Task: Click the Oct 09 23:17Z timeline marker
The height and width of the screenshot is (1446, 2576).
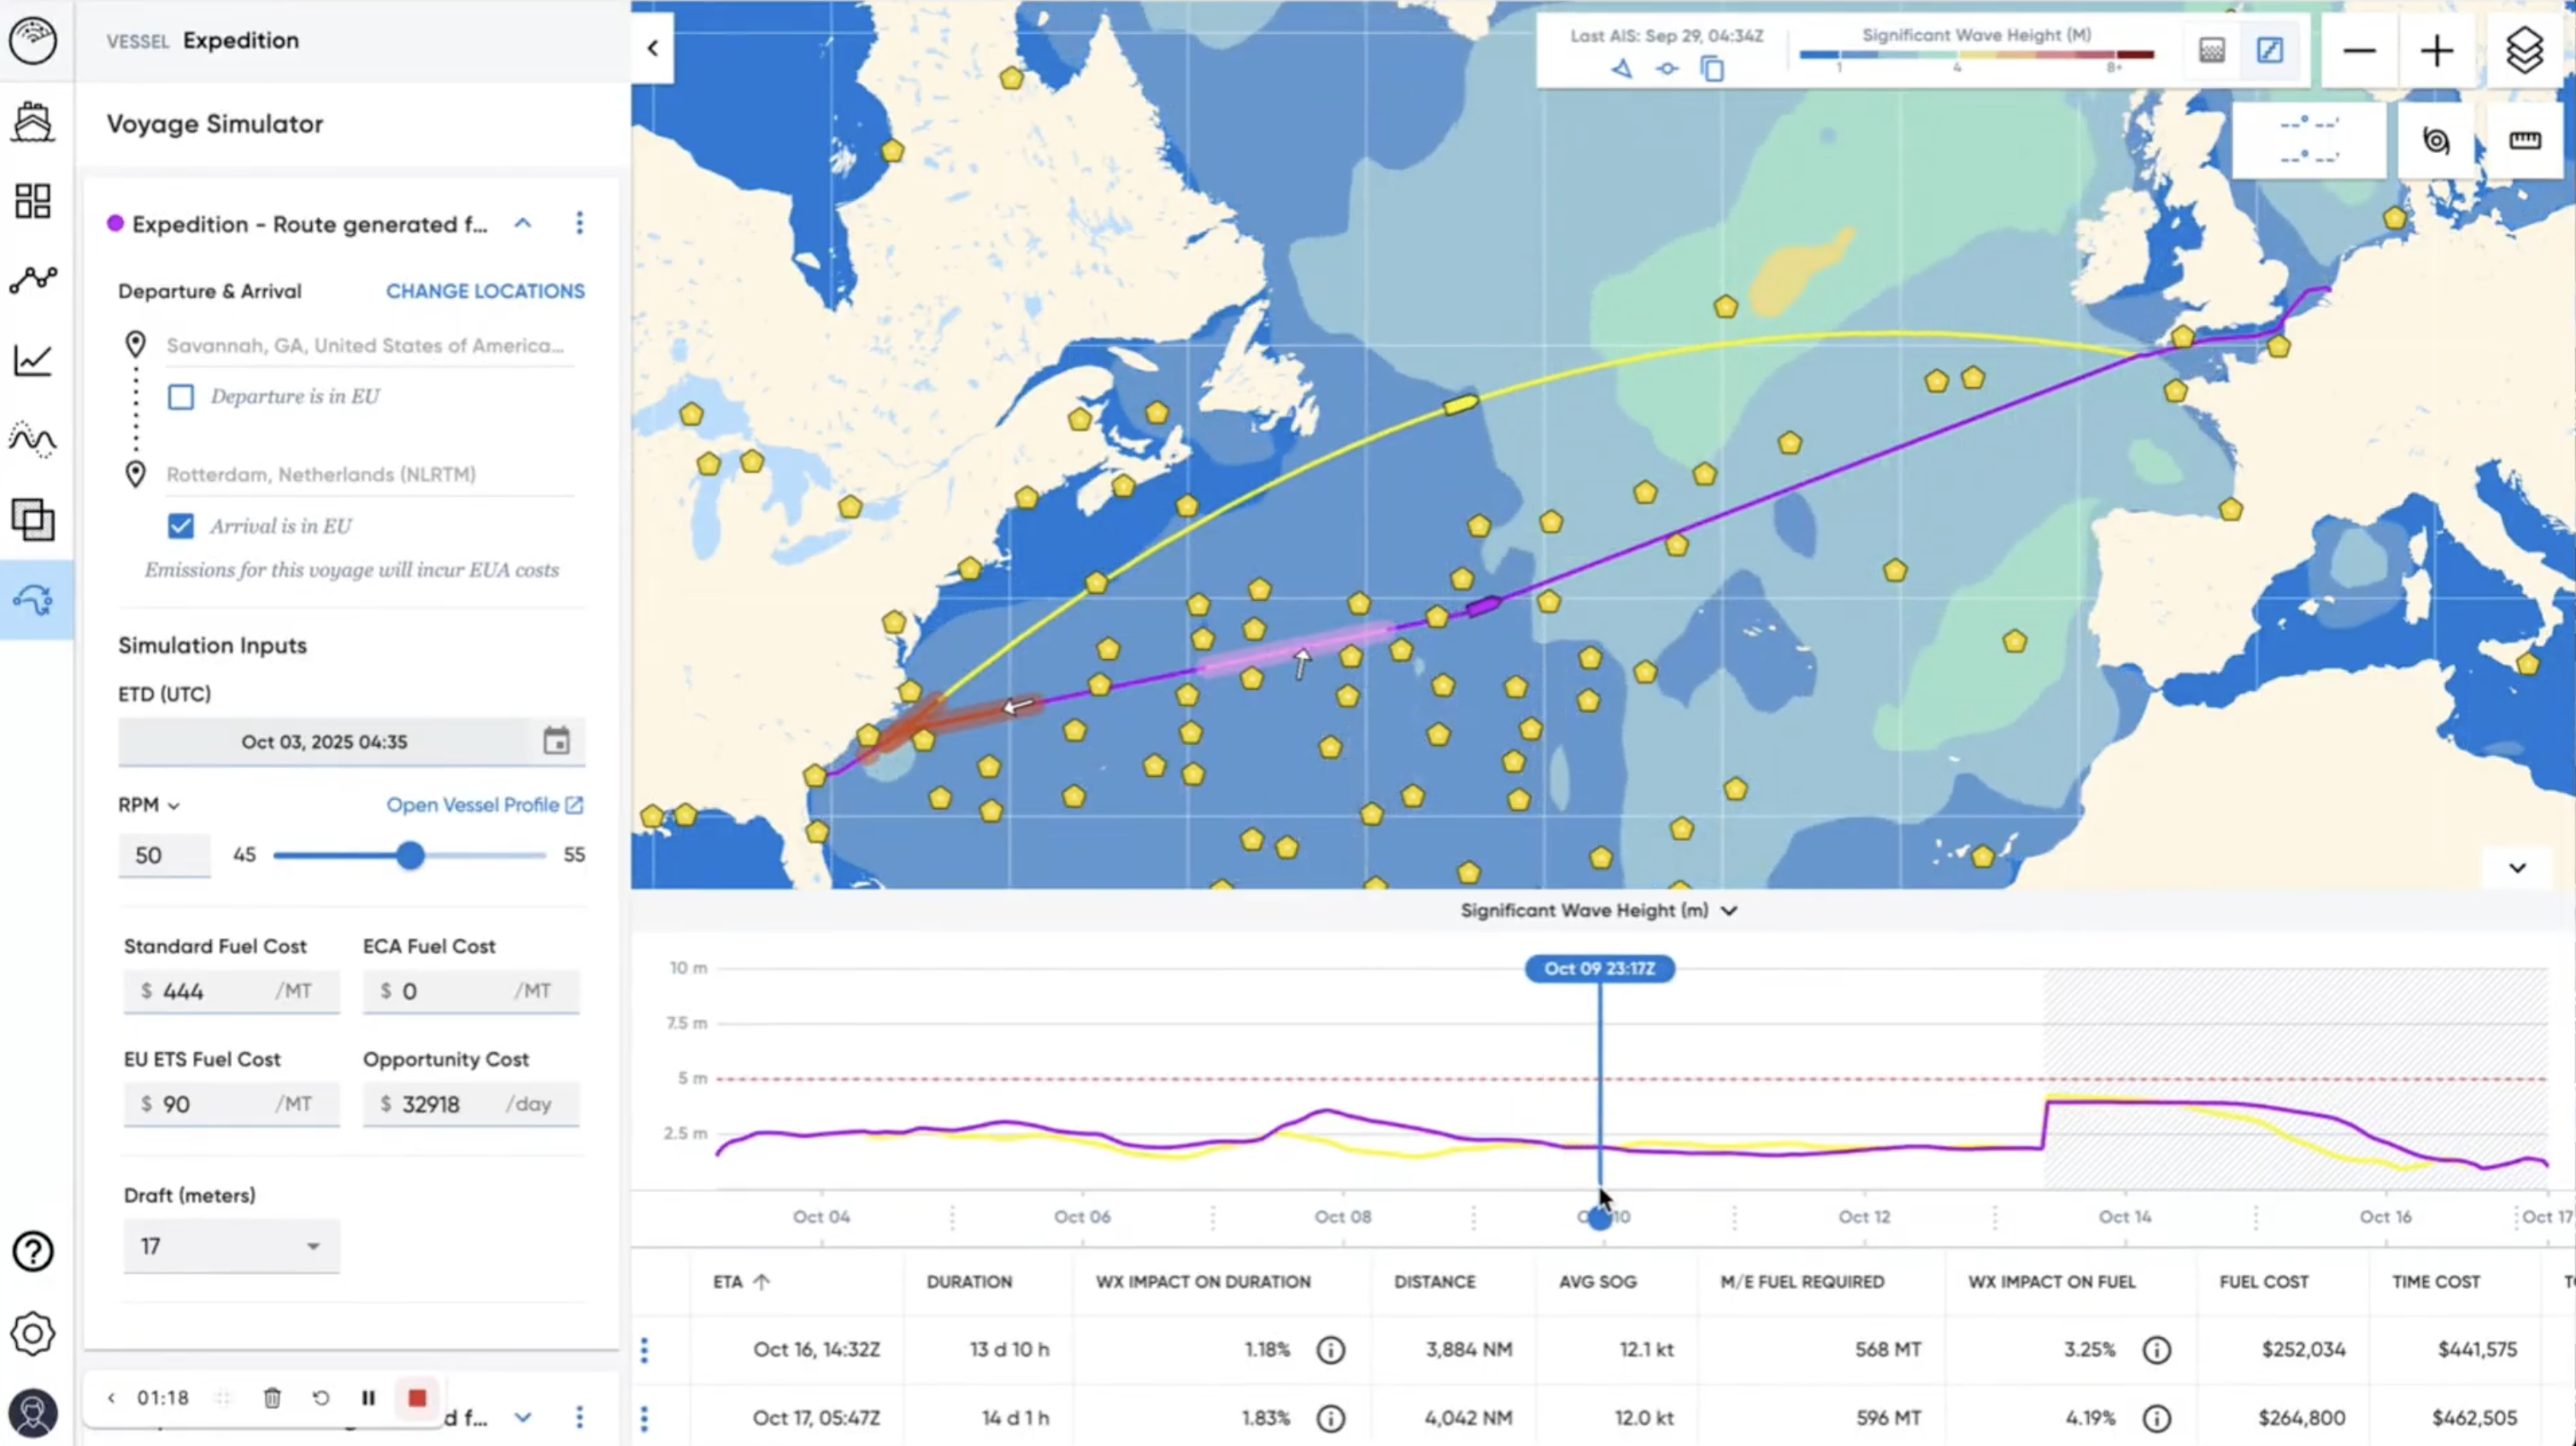Action: [x=1599, y=969]
